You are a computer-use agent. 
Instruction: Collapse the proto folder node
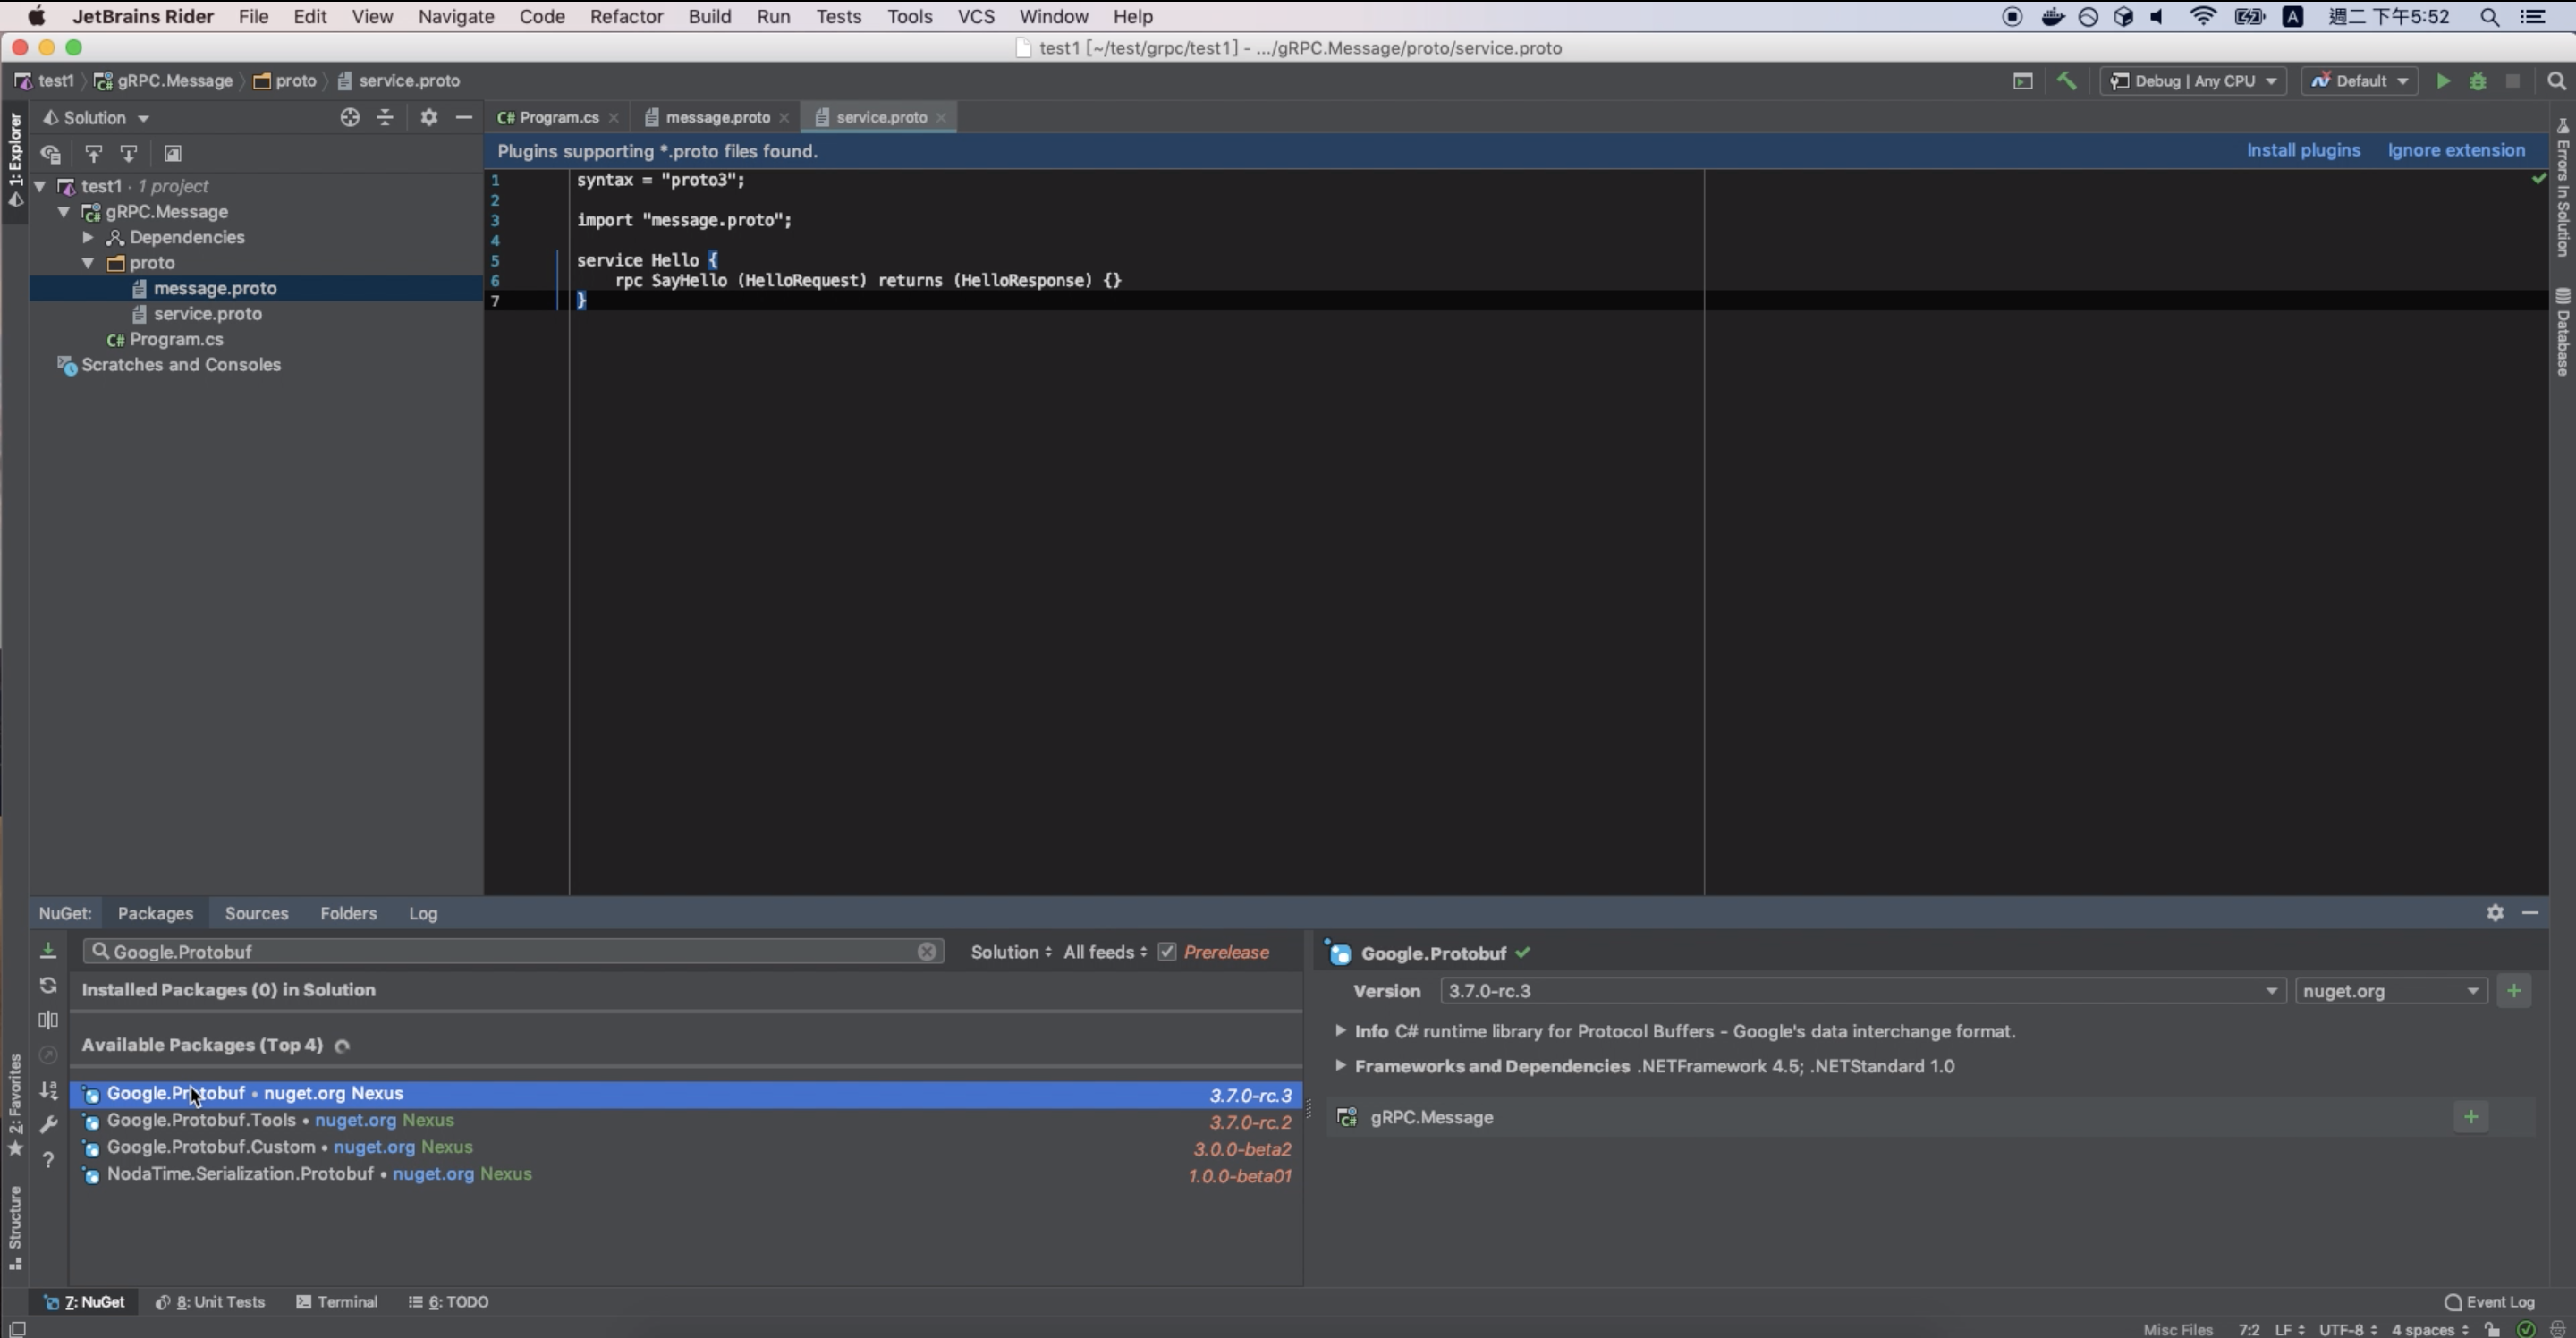tap(88, 263)
